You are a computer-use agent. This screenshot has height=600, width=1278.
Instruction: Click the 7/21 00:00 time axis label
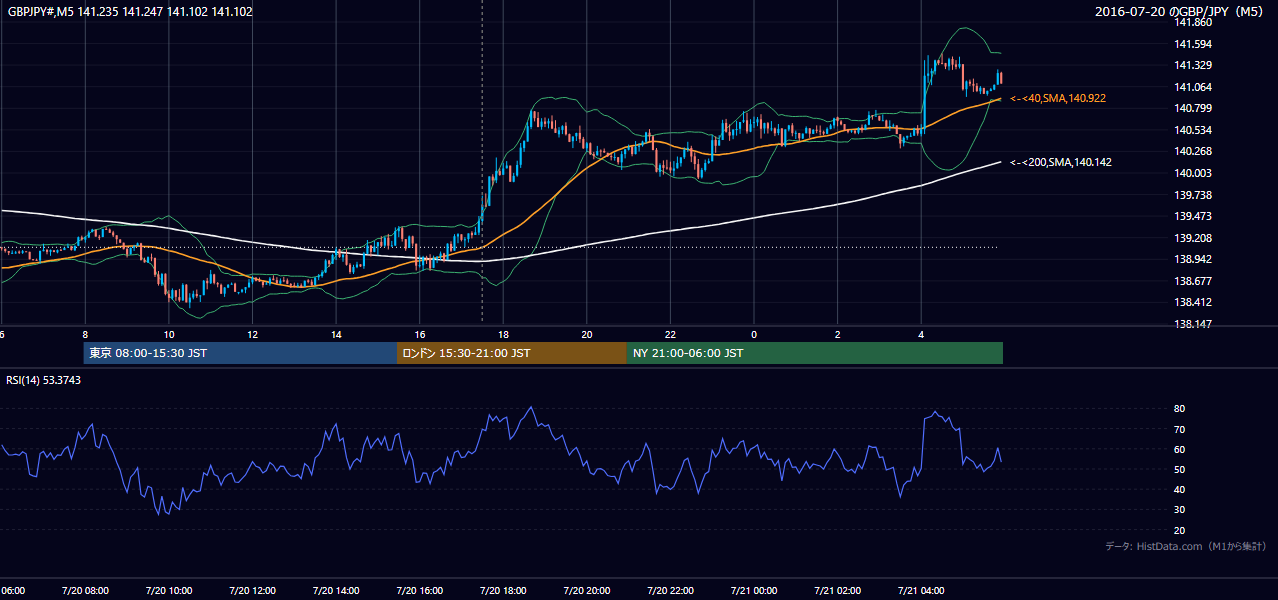pos(754,590)
